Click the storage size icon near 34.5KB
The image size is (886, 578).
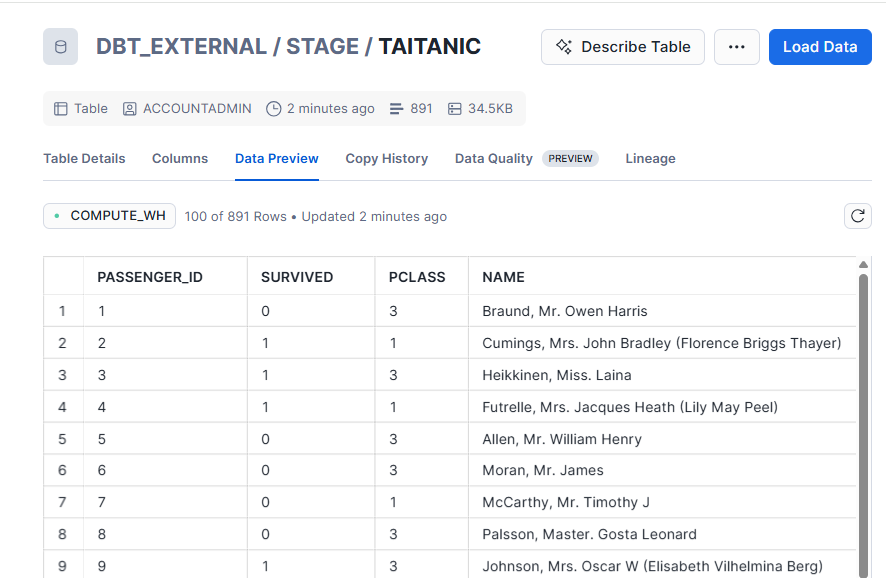point(455,108)
